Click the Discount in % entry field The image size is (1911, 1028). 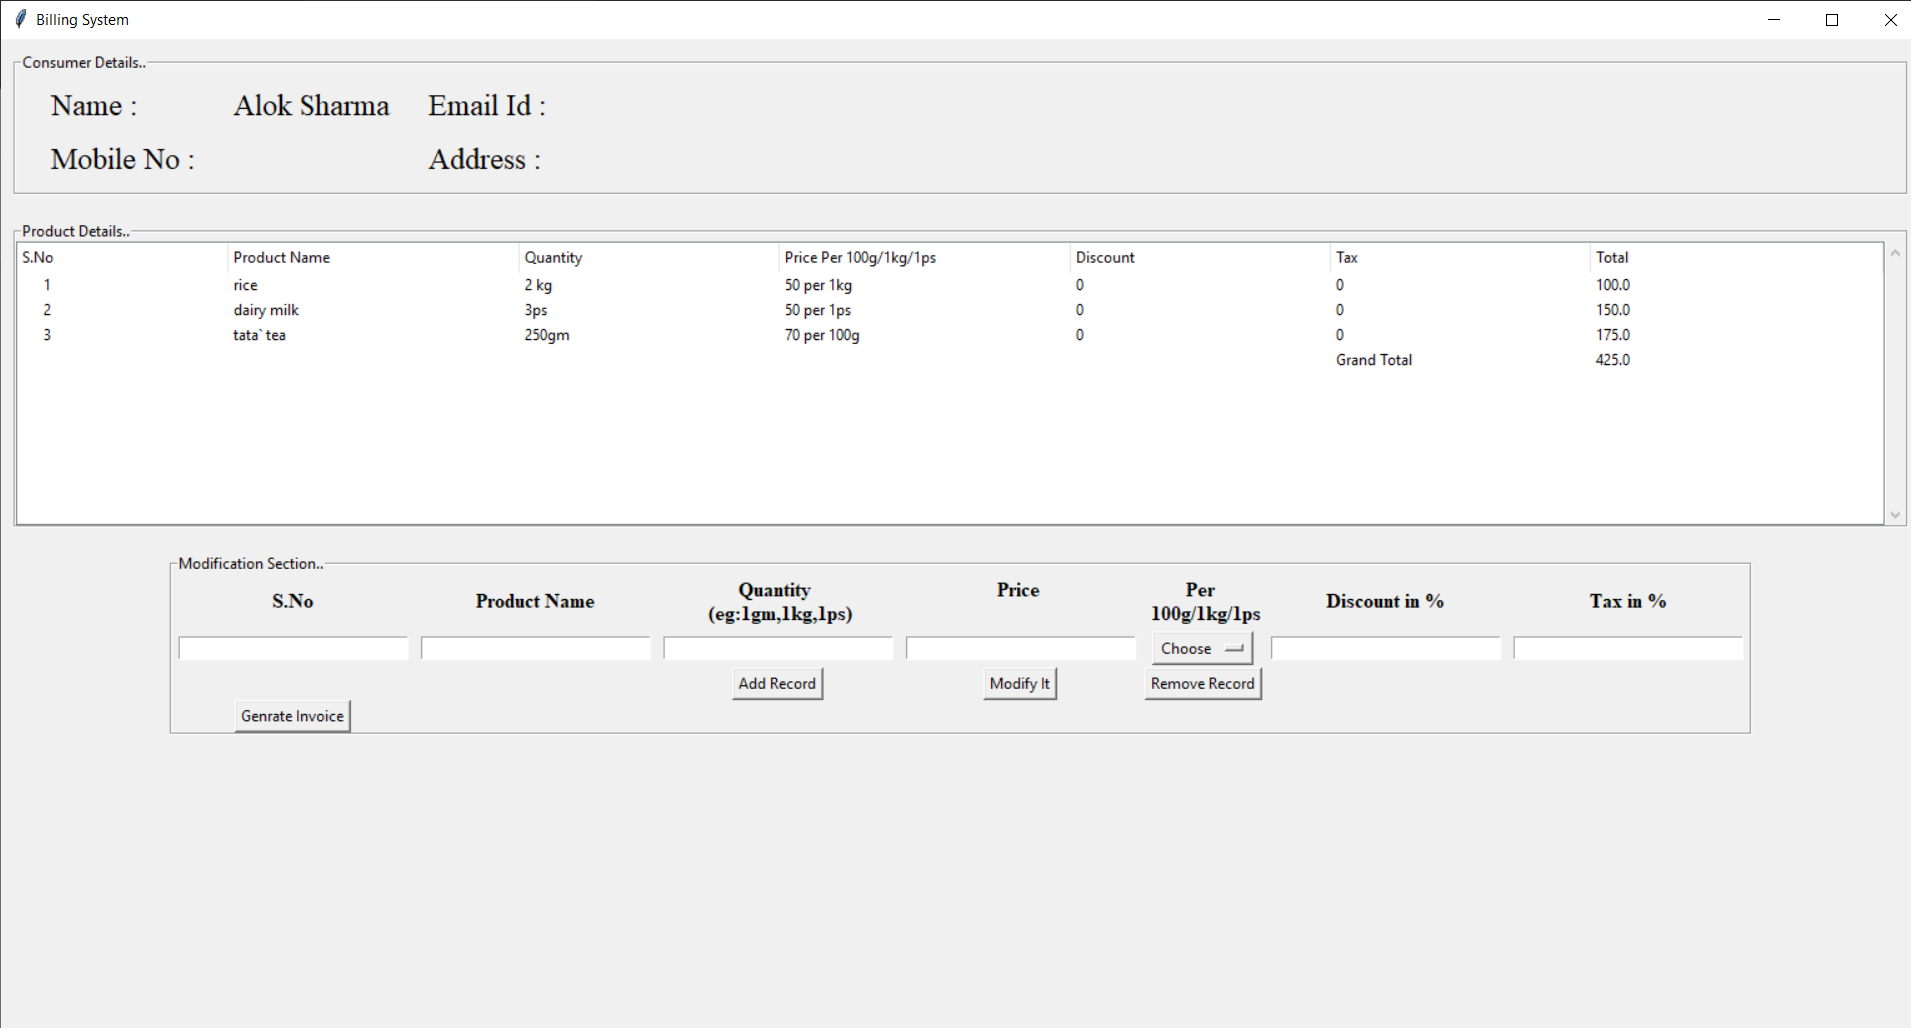tap(1385, 647)
